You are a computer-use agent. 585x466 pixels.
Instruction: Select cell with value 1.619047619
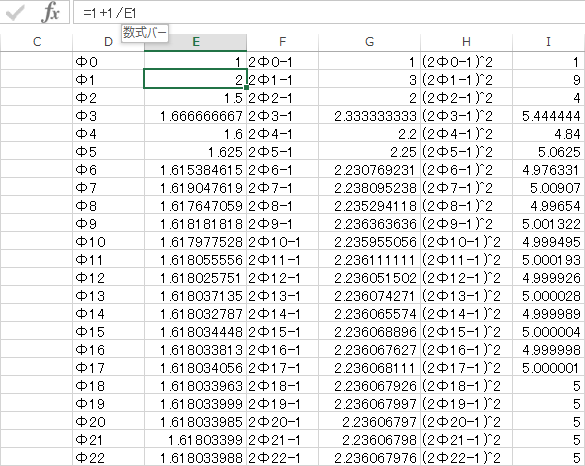195,187
